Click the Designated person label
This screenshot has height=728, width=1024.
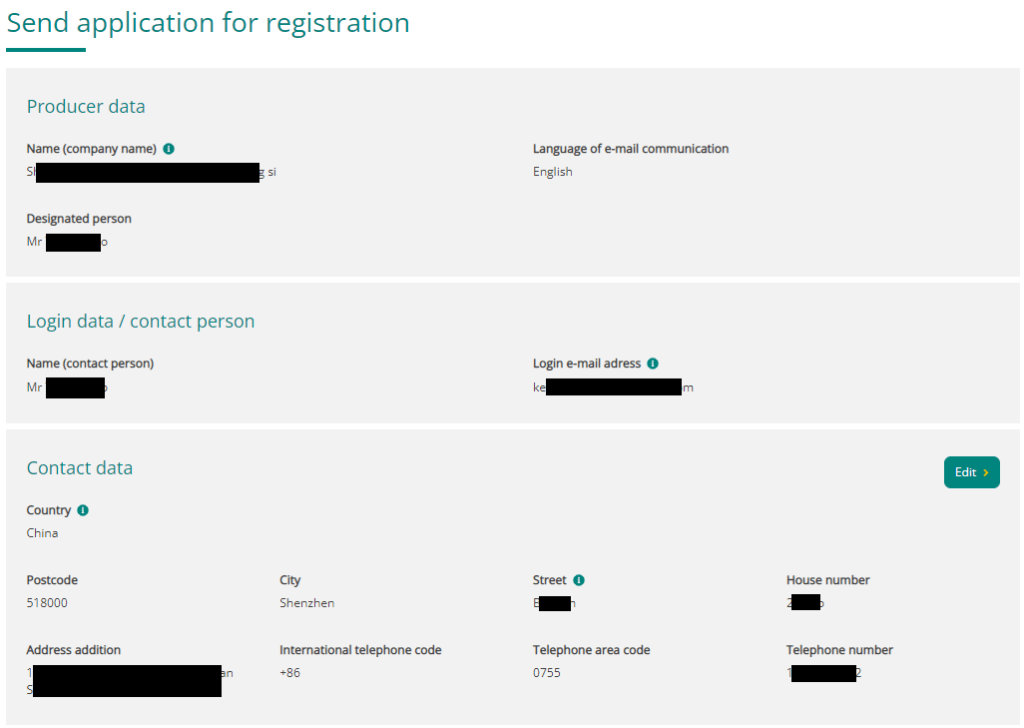pos(79,219)
